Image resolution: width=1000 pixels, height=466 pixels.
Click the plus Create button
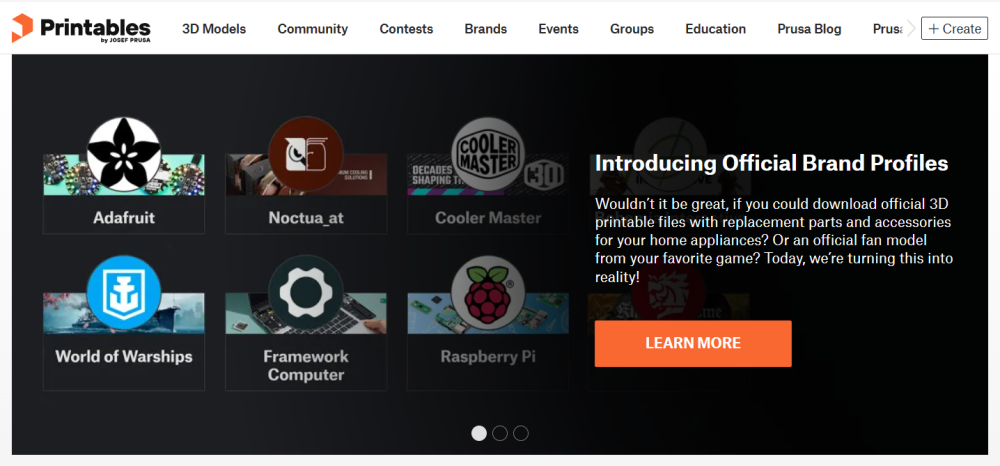click(954, 29)
